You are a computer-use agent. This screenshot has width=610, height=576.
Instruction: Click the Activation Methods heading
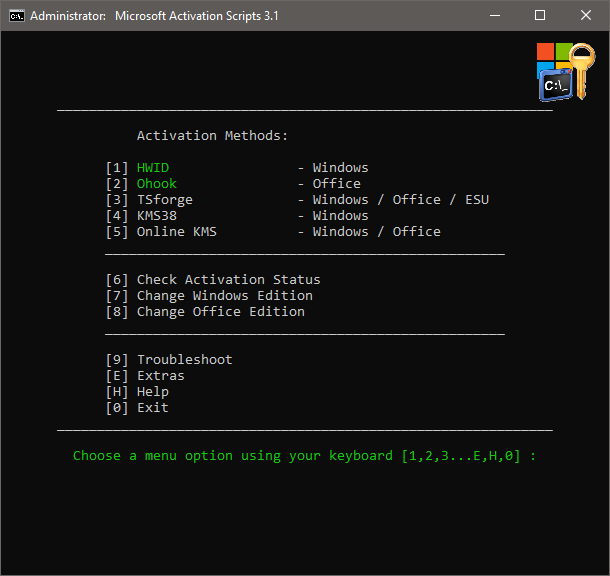212,136
